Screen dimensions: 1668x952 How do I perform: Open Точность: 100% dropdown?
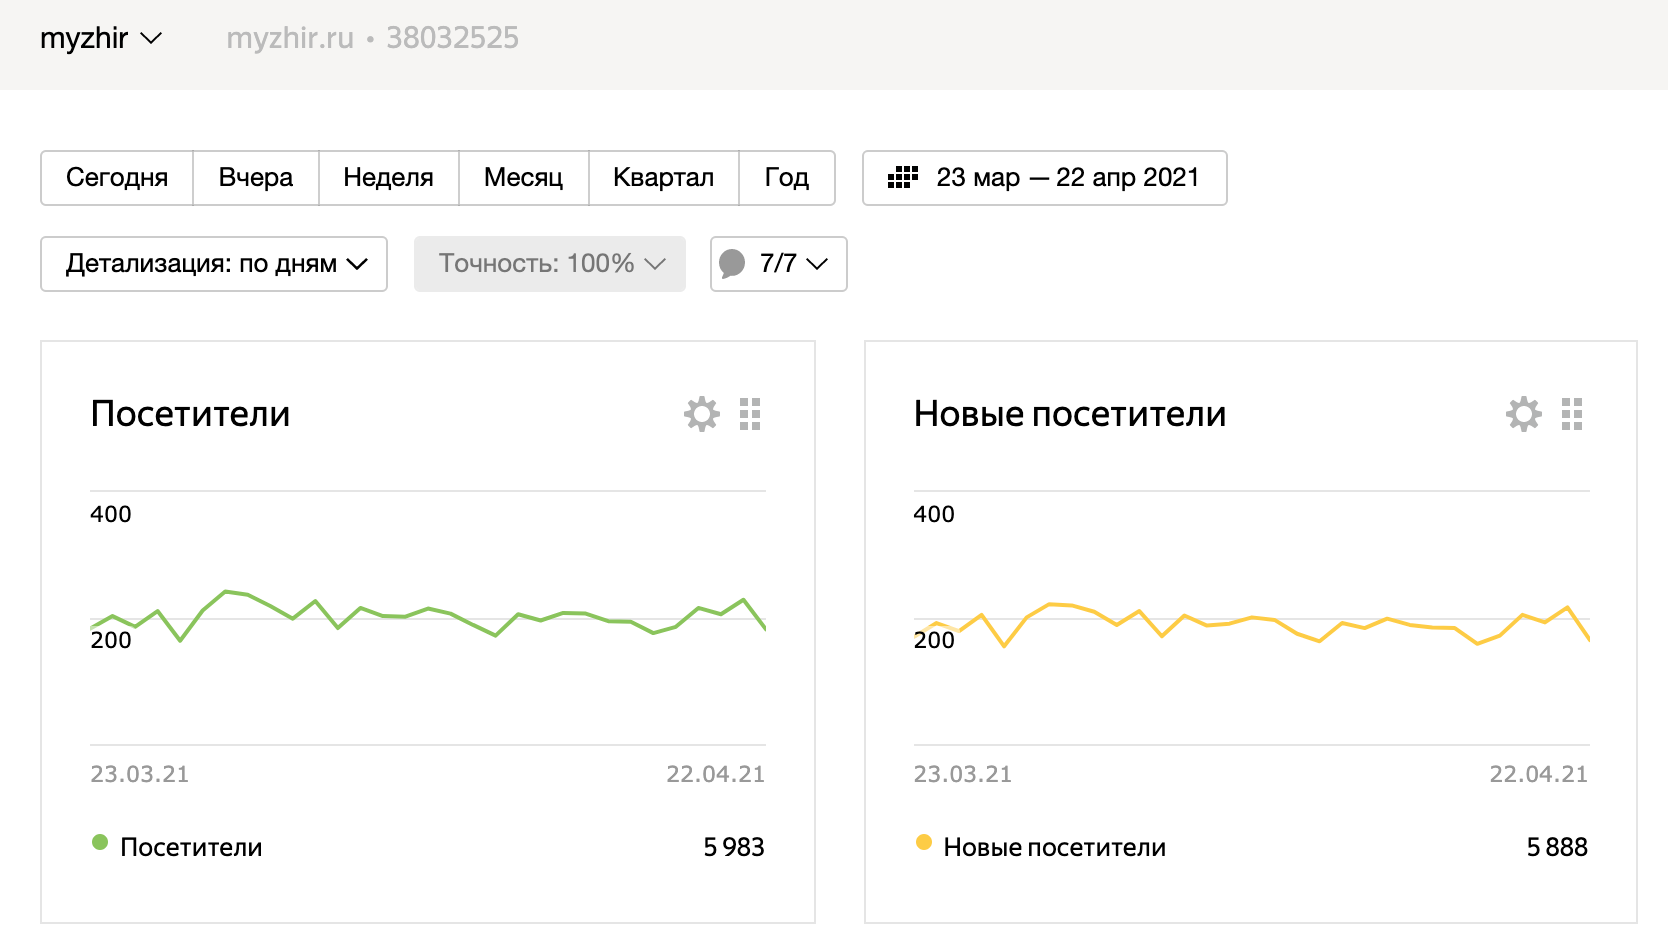click(x=550, y=264)
